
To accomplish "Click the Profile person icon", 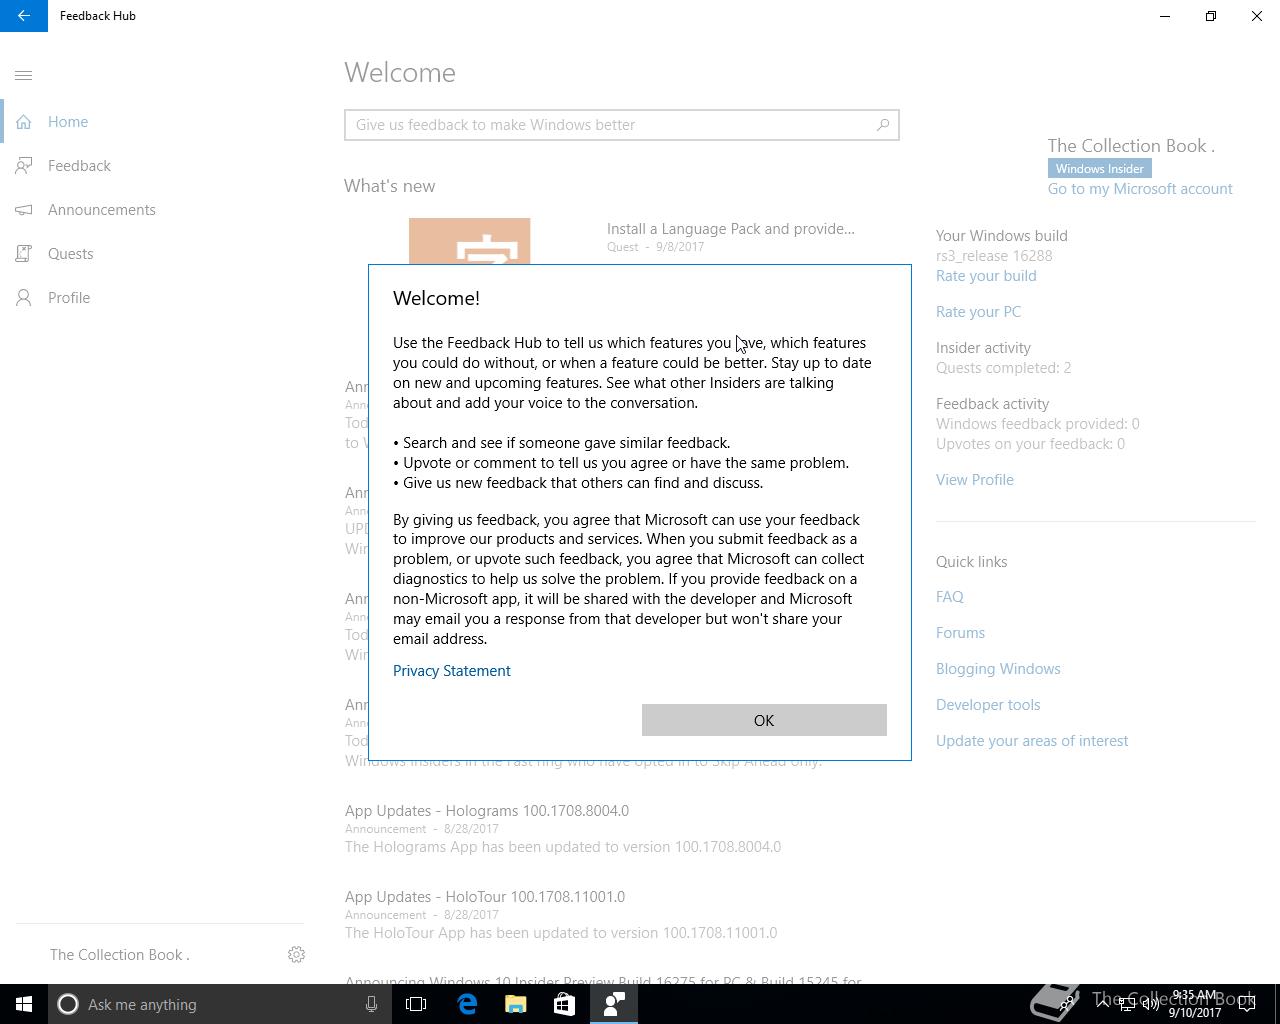I will (x=24, y=298).
